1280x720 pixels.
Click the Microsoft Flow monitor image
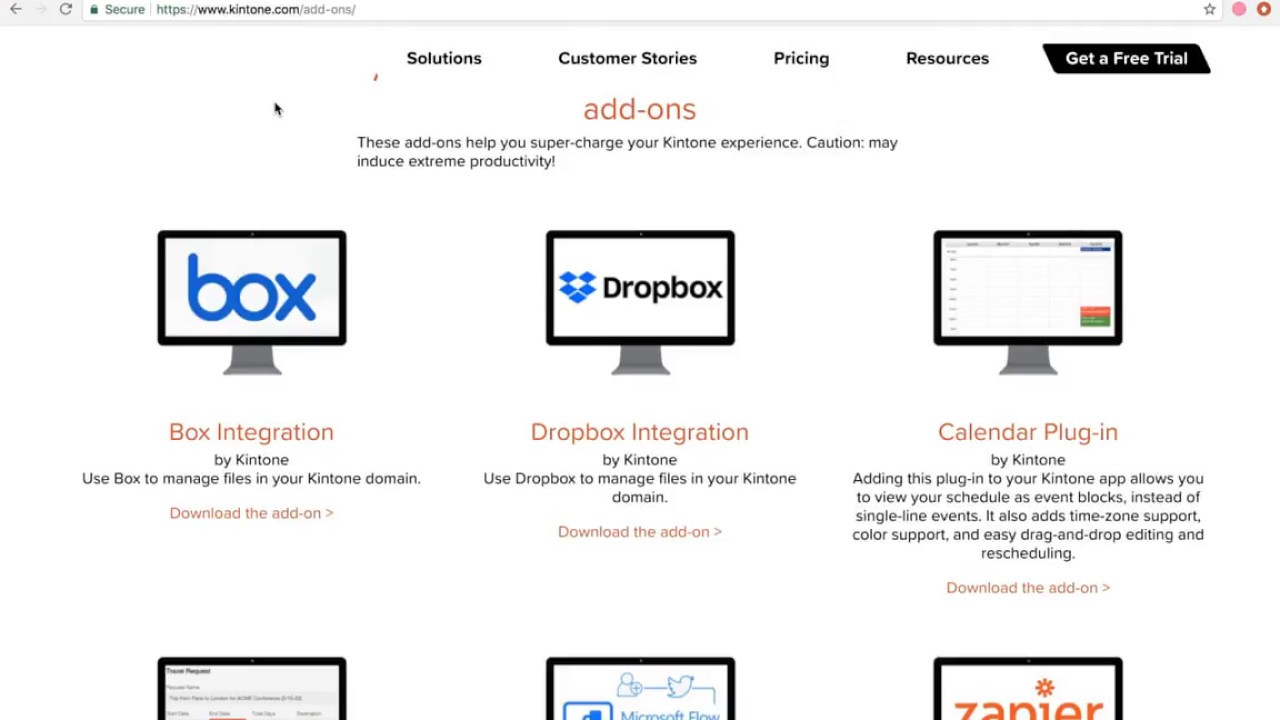pyautogui.click(x=640, y=688)
